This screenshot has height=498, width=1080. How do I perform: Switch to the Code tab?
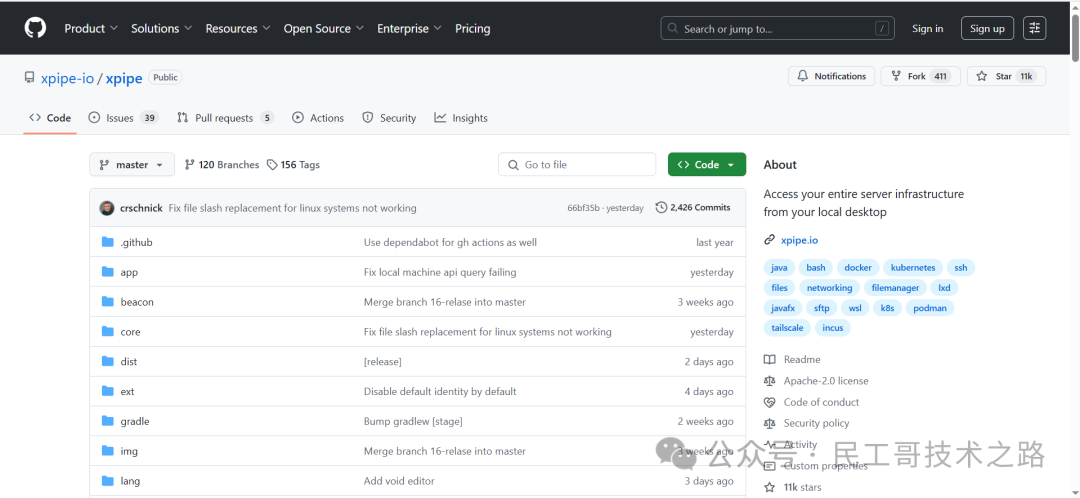pyautogui.click(x=50, y=118)
